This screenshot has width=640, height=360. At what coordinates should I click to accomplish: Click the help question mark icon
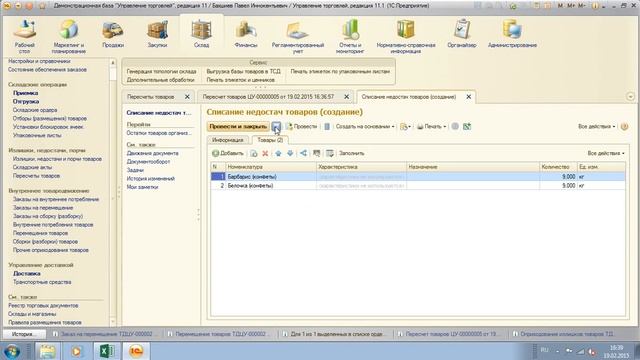click(624, 127)
